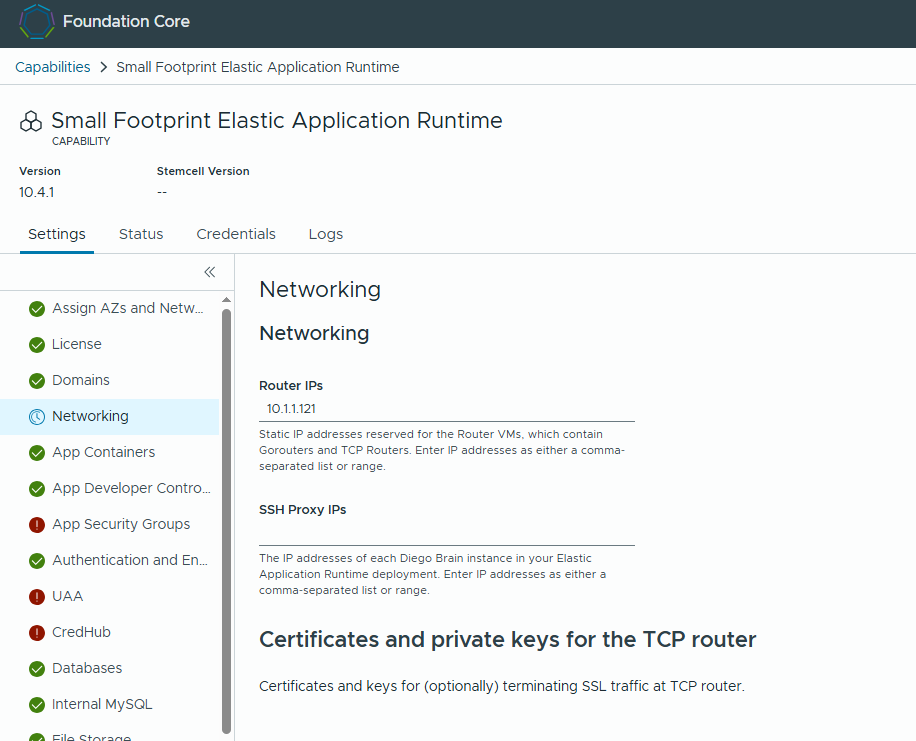Image resolution: width=916 pixels, height=741 pixels.
Task: Click green check icon beside License
Action: coord(37,345)
